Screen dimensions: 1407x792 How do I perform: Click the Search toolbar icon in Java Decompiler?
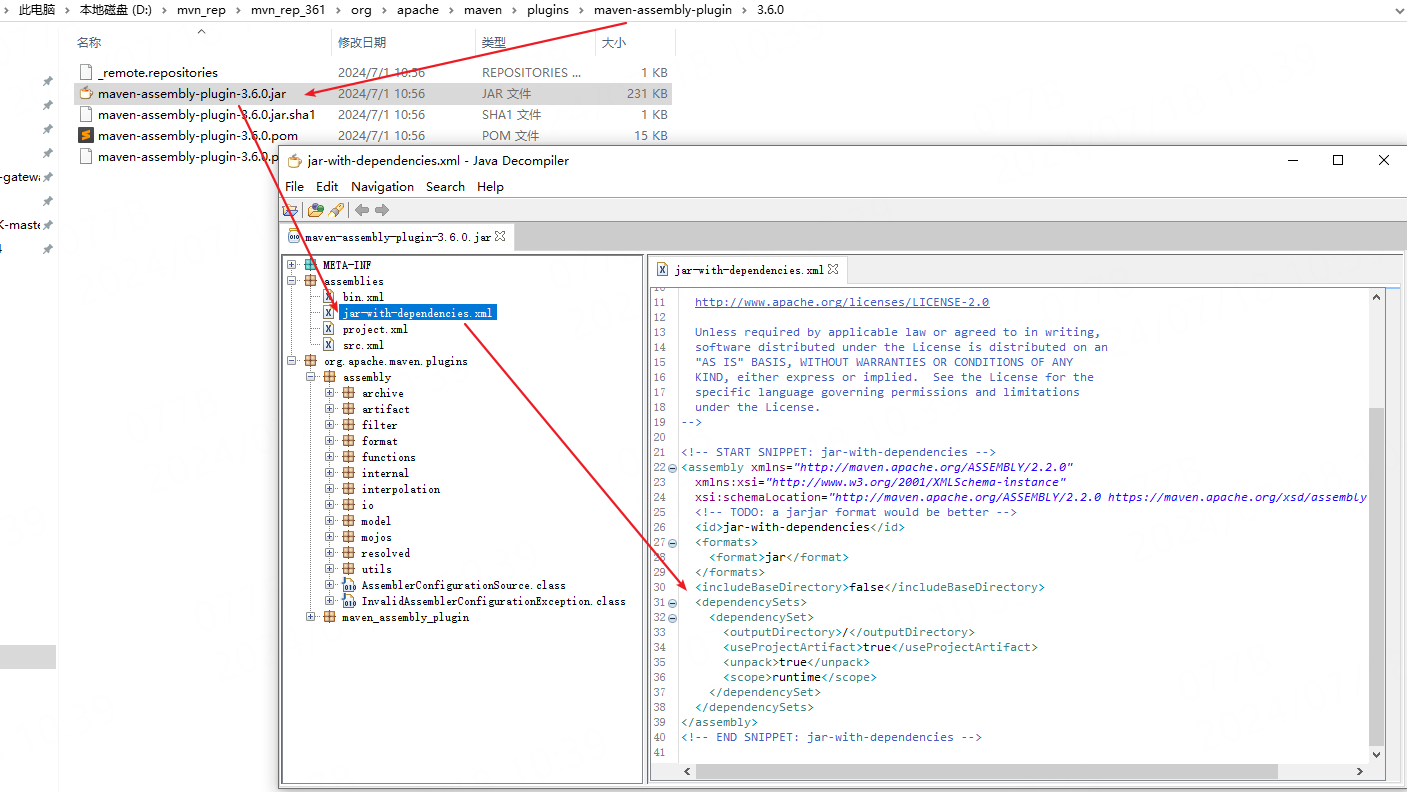[336, 210]
